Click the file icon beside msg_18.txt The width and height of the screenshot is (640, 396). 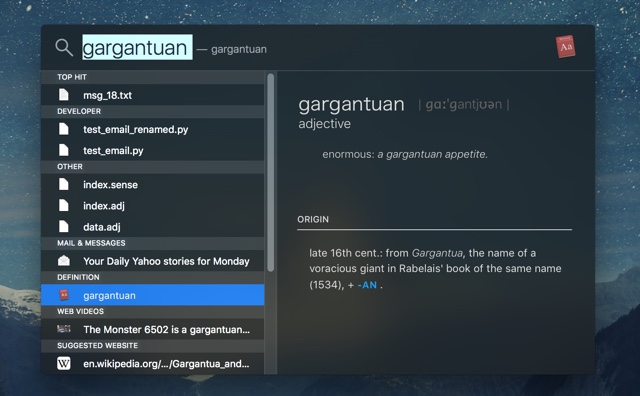click(64, 95)
